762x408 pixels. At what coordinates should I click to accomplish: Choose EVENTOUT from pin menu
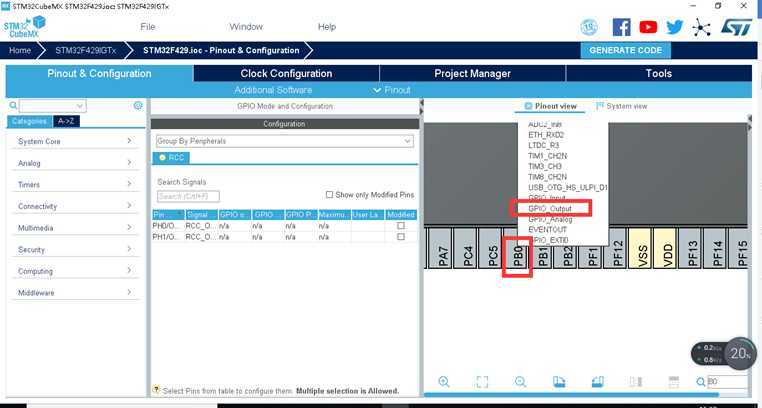(547, 229)
